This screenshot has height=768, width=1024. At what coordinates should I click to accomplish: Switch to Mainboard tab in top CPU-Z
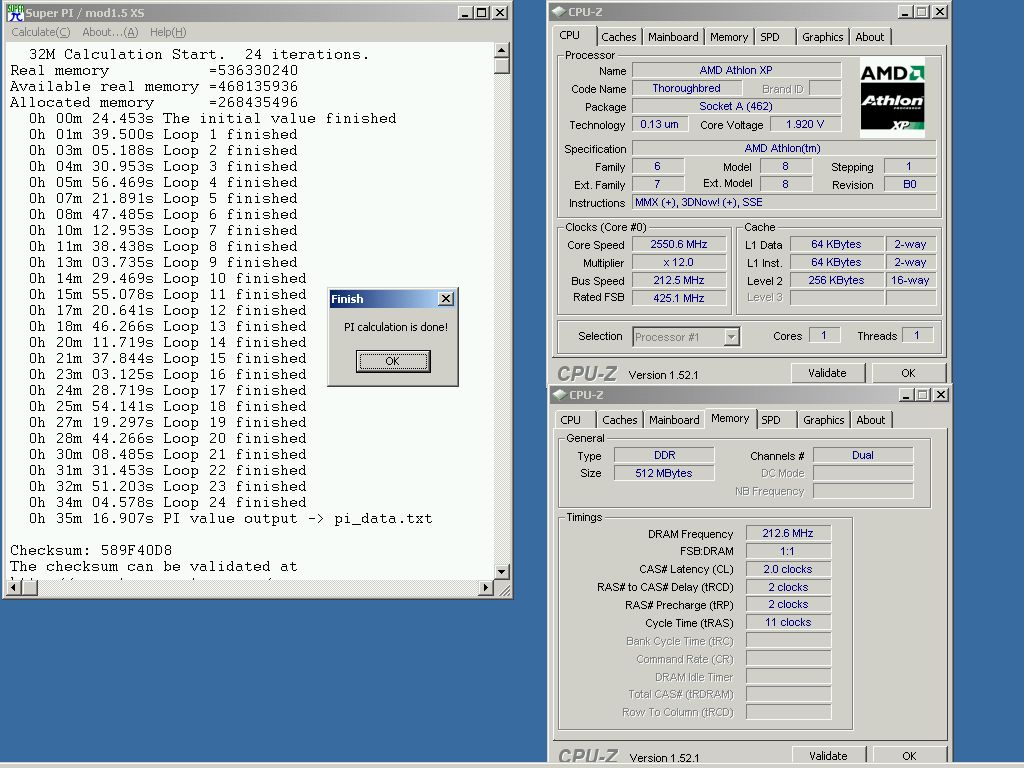pos(673,37)
